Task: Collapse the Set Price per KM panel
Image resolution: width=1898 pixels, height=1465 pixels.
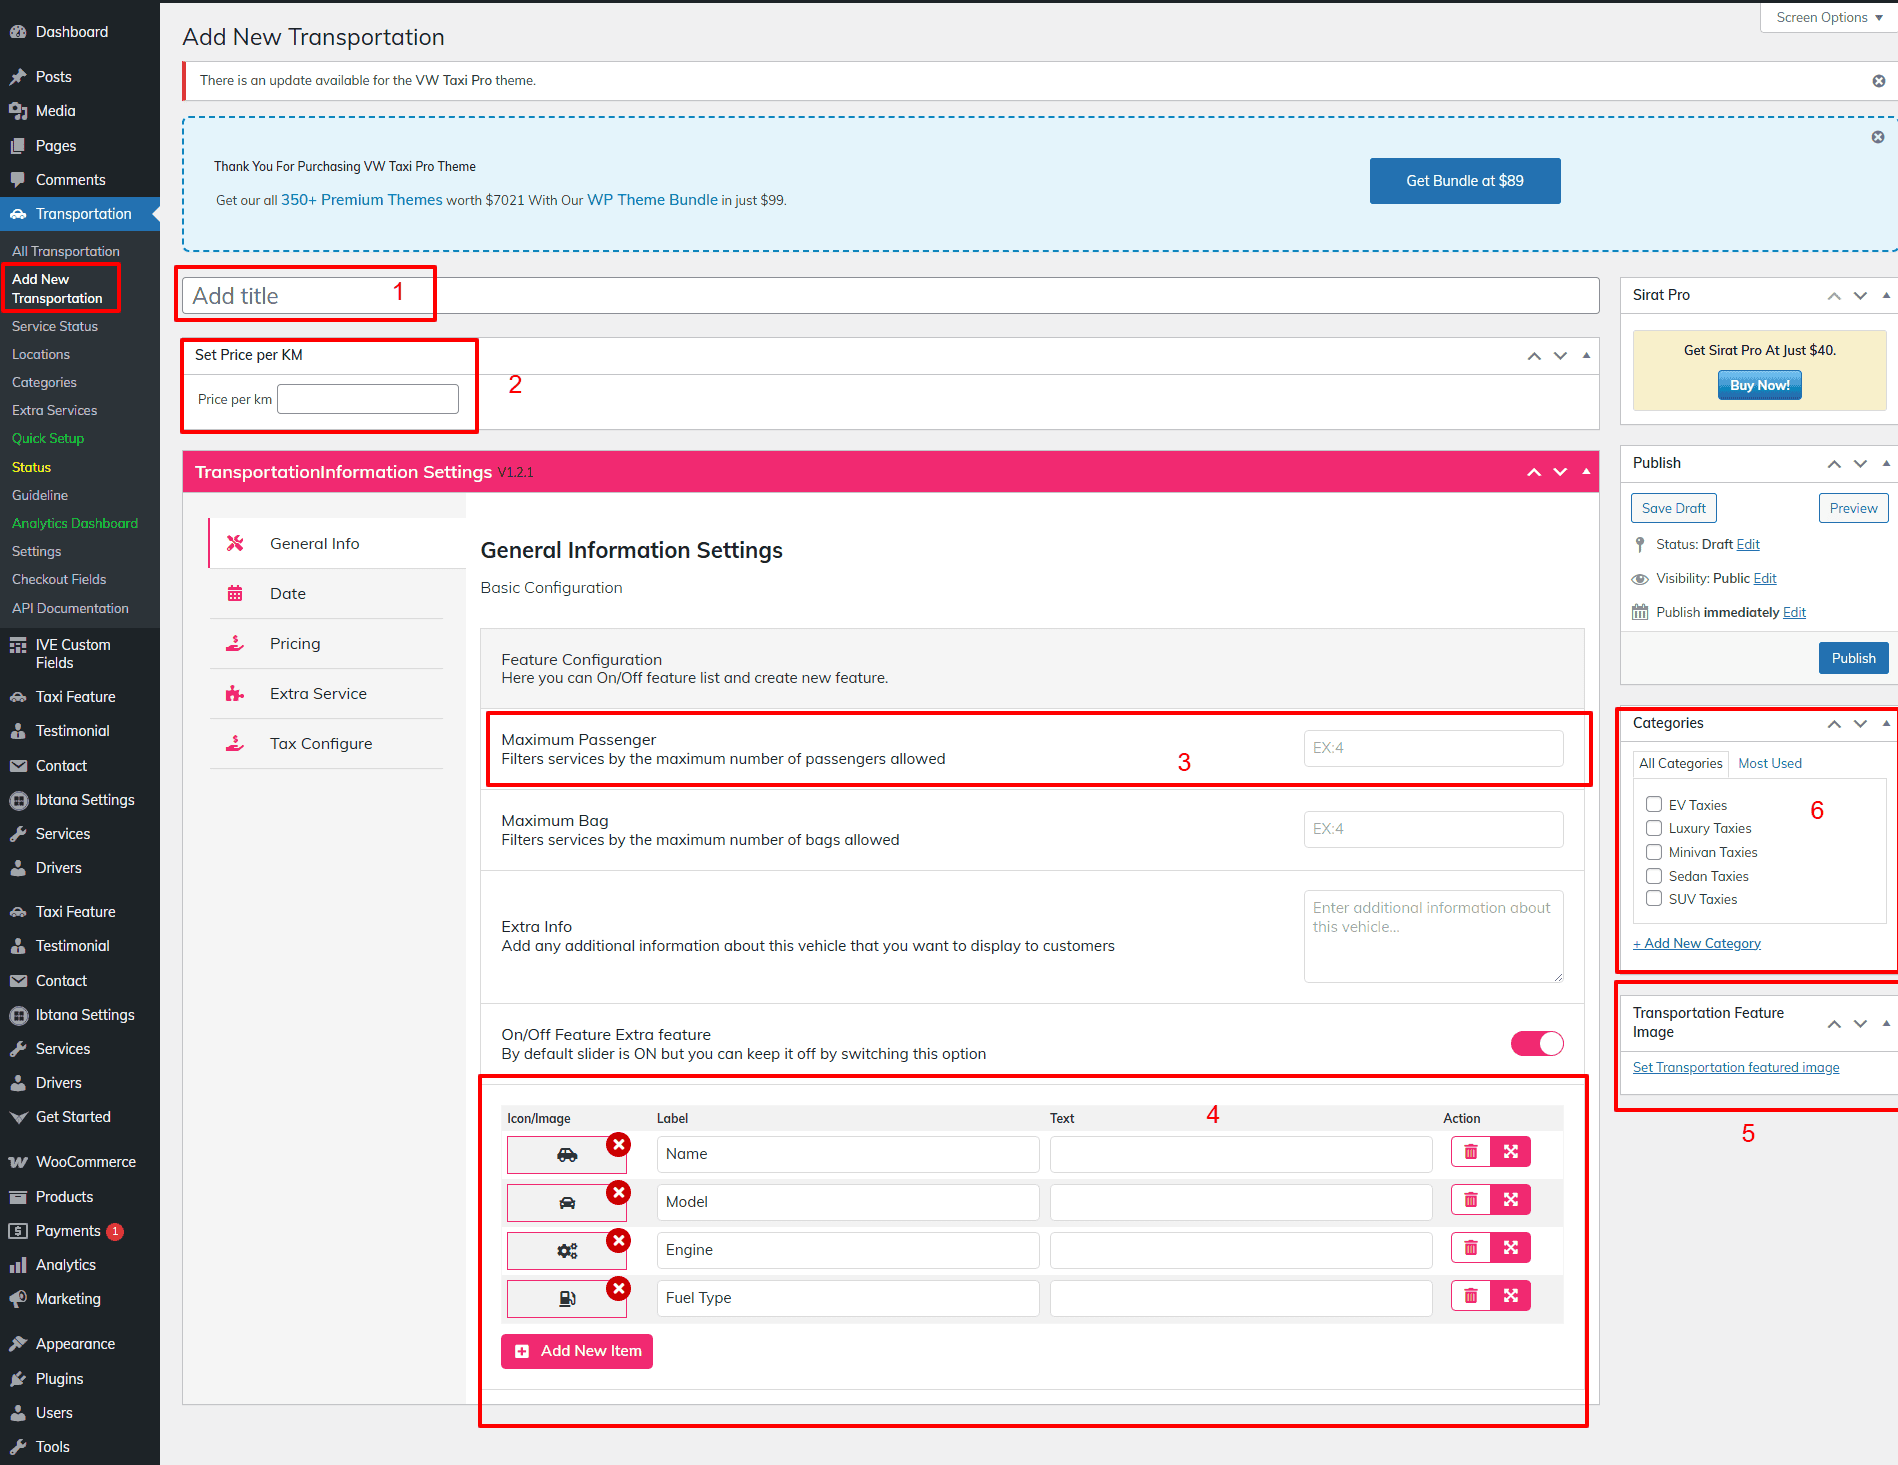Action: [x=1586, y=356]
